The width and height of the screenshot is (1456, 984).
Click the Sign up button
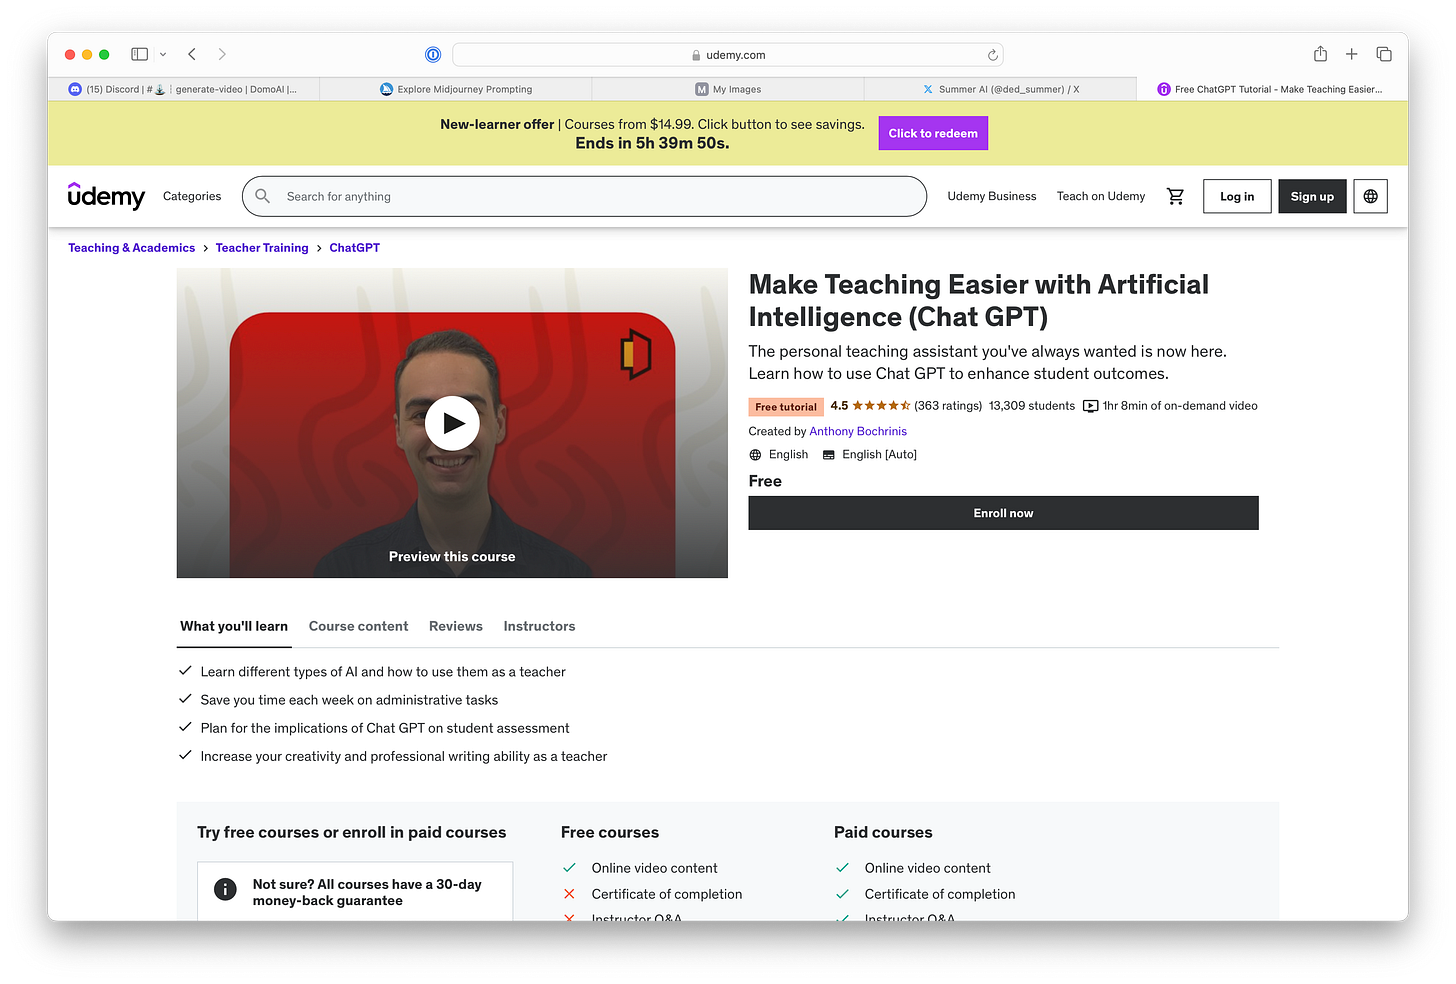1312,196
